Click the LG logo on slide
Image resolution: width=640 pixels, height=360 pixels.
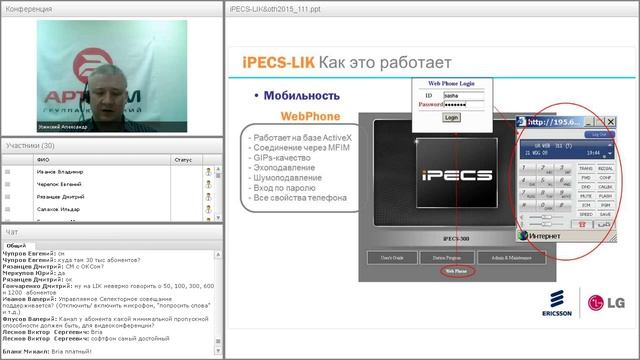[x=607, y=303]
